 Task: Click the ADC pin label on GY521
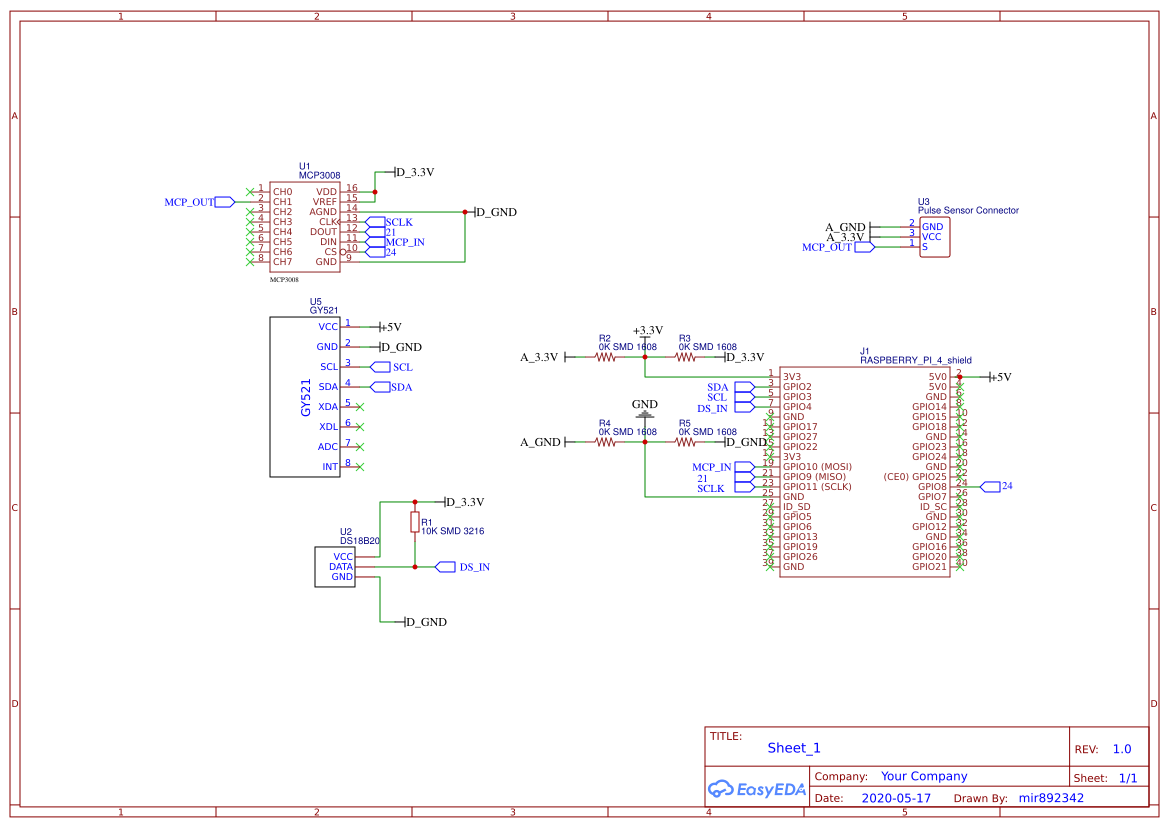tap(327, 447)
